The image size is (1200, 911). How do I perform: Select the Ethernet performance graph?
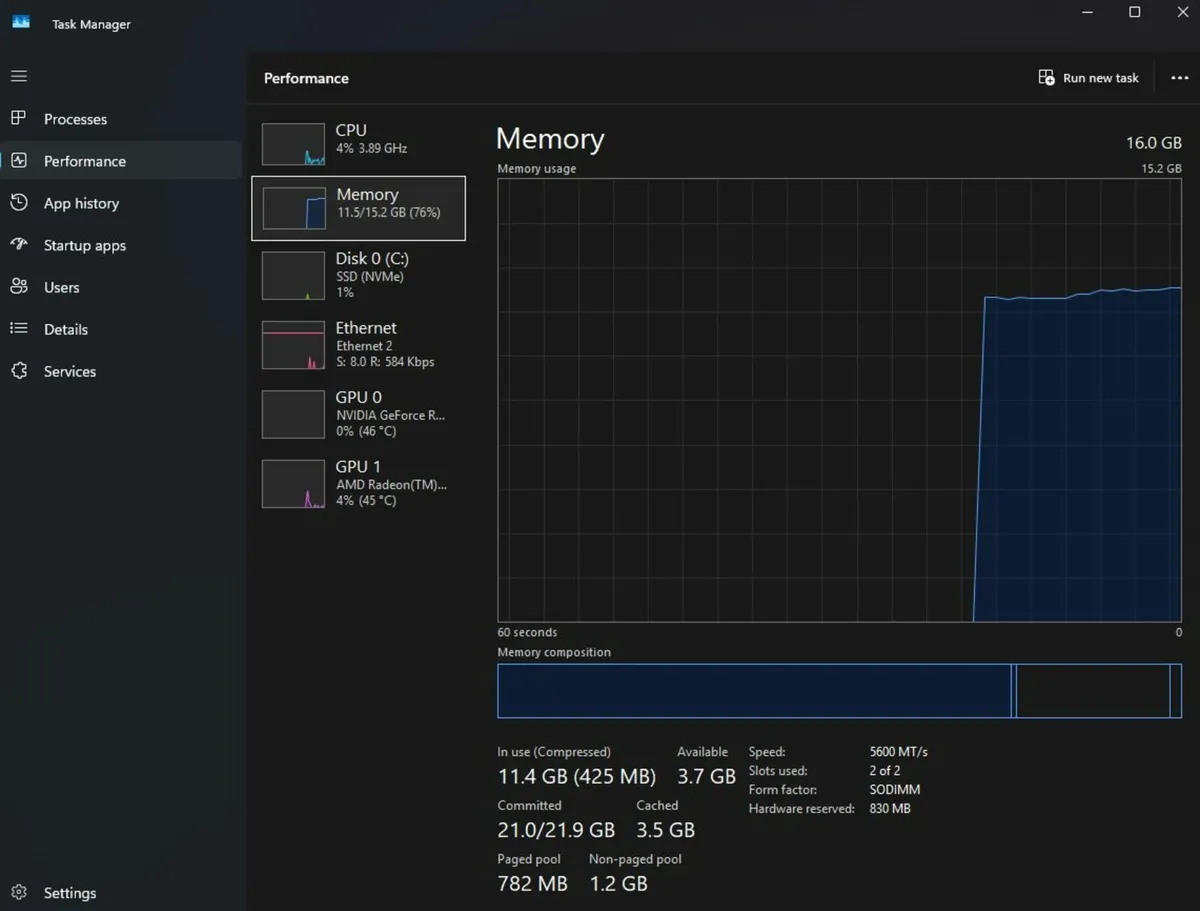[360, 344]
